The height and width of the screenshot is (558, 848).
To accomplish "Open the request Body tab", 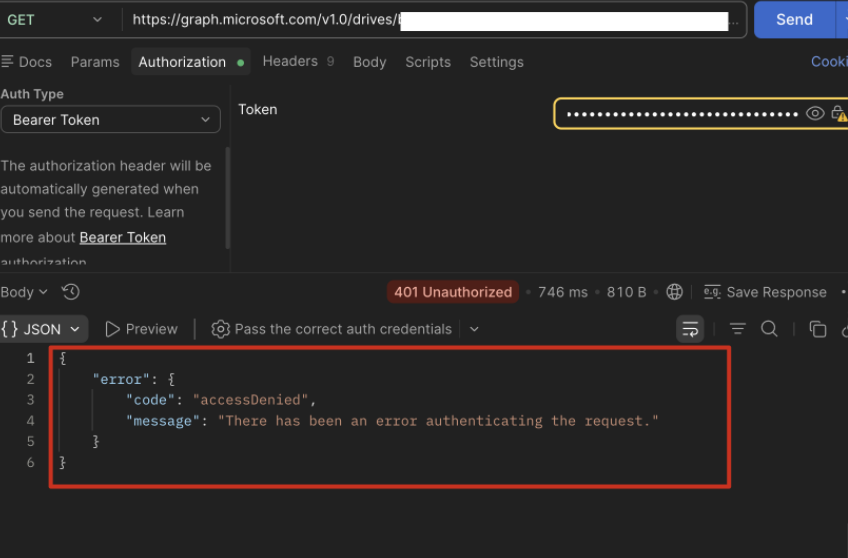I will [369, 62].
